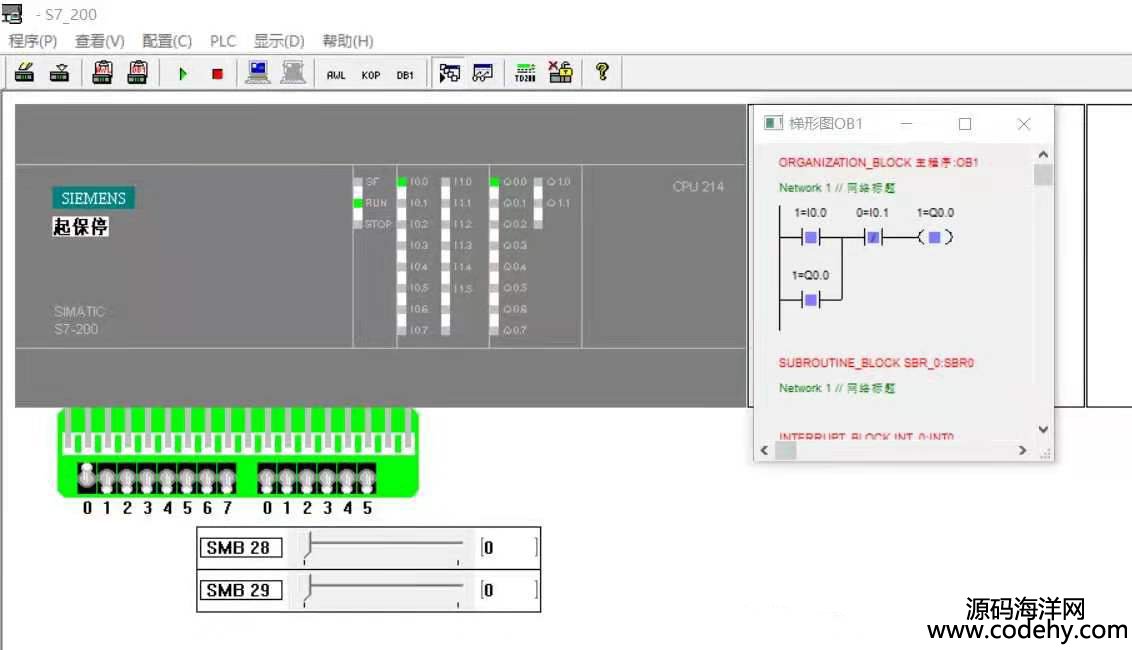Toggle input switch 1 in the second switch group
Image resolution: width=1132 pixels, height=650 pixels.
(x=287, y=477)
